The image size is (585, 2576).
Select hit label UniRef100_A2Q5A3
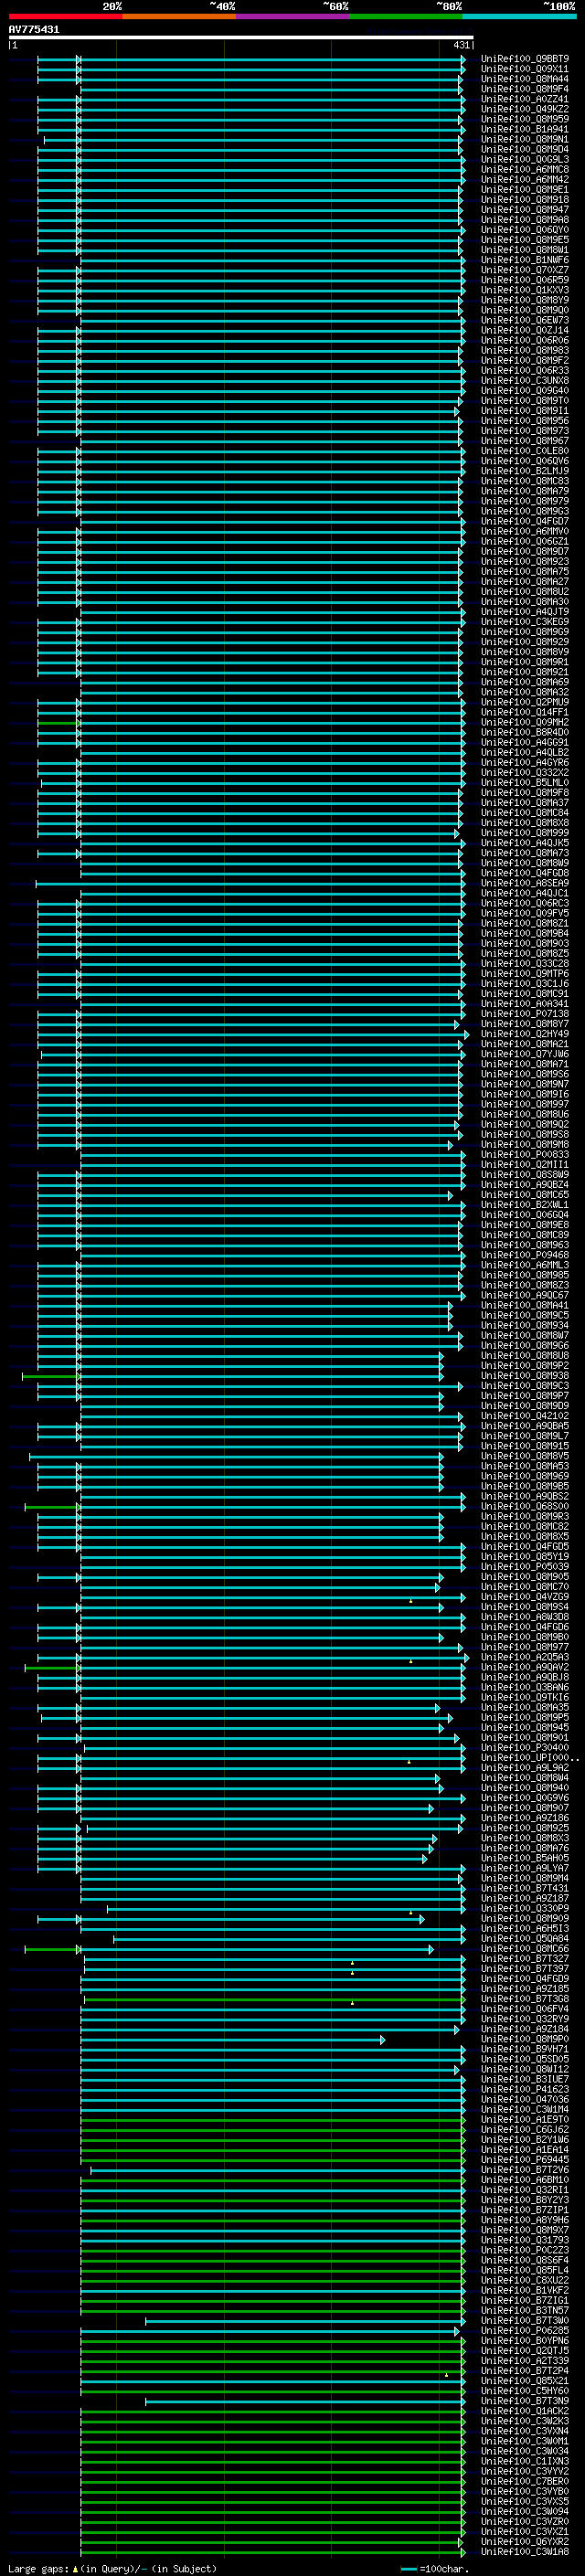coord(525,1657)
